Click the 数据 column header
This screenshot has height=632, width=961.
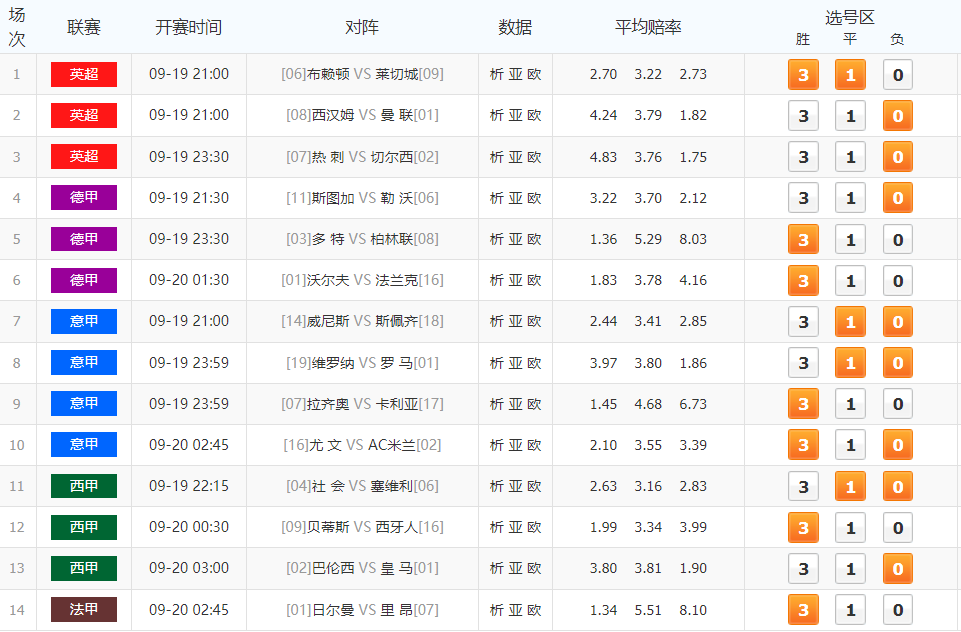click(x=515, y=28)
